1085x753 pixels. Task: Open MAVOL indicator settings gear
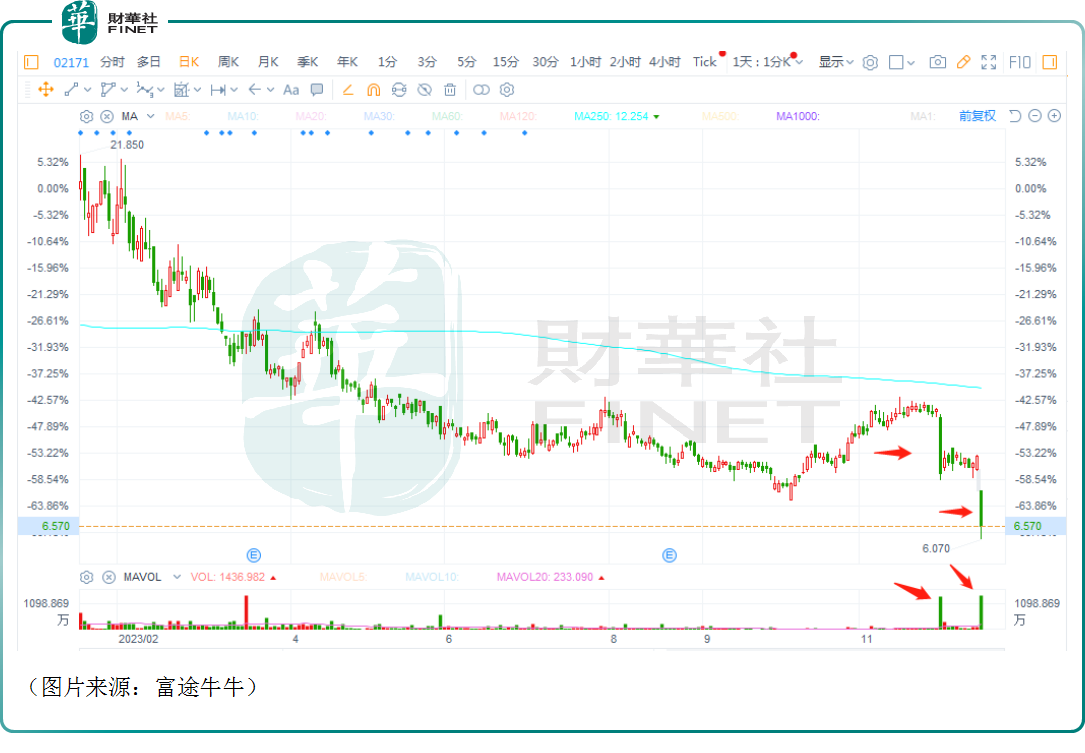[86, 577]
